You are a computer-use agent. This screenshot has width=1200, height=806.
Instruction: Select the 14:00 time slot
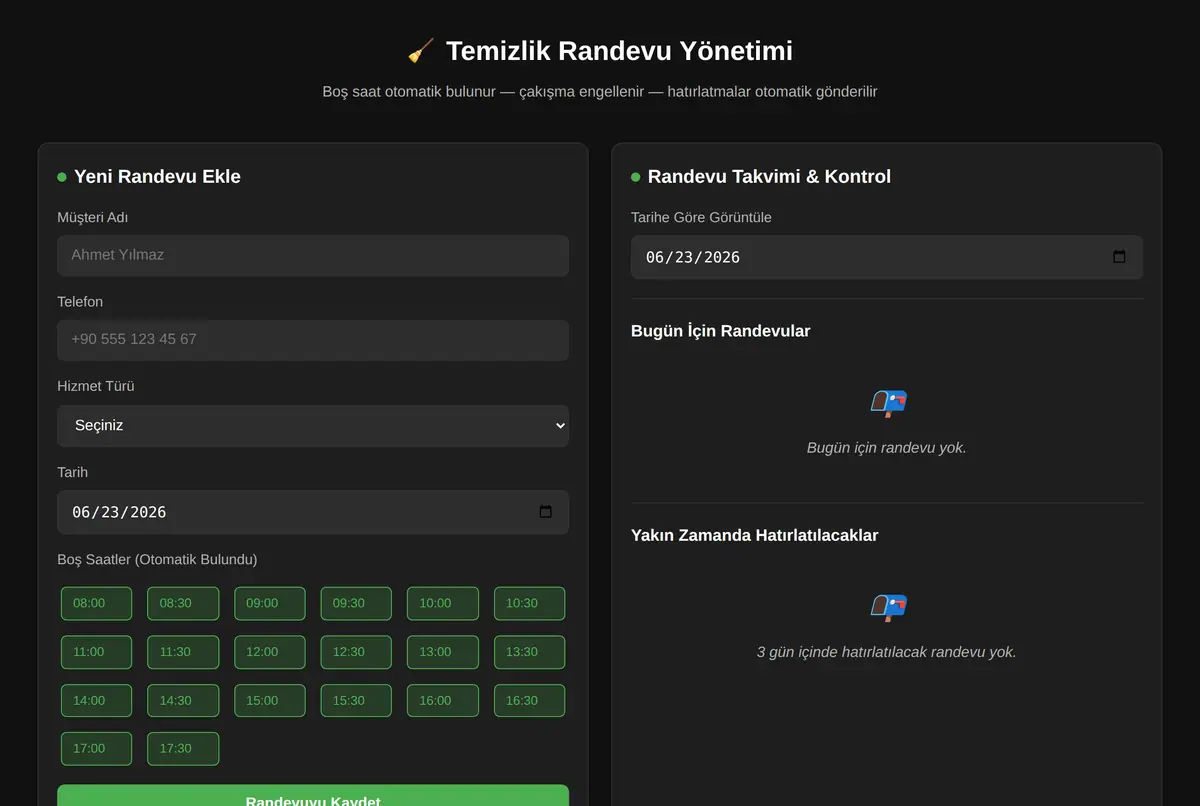tap(96, 701)
